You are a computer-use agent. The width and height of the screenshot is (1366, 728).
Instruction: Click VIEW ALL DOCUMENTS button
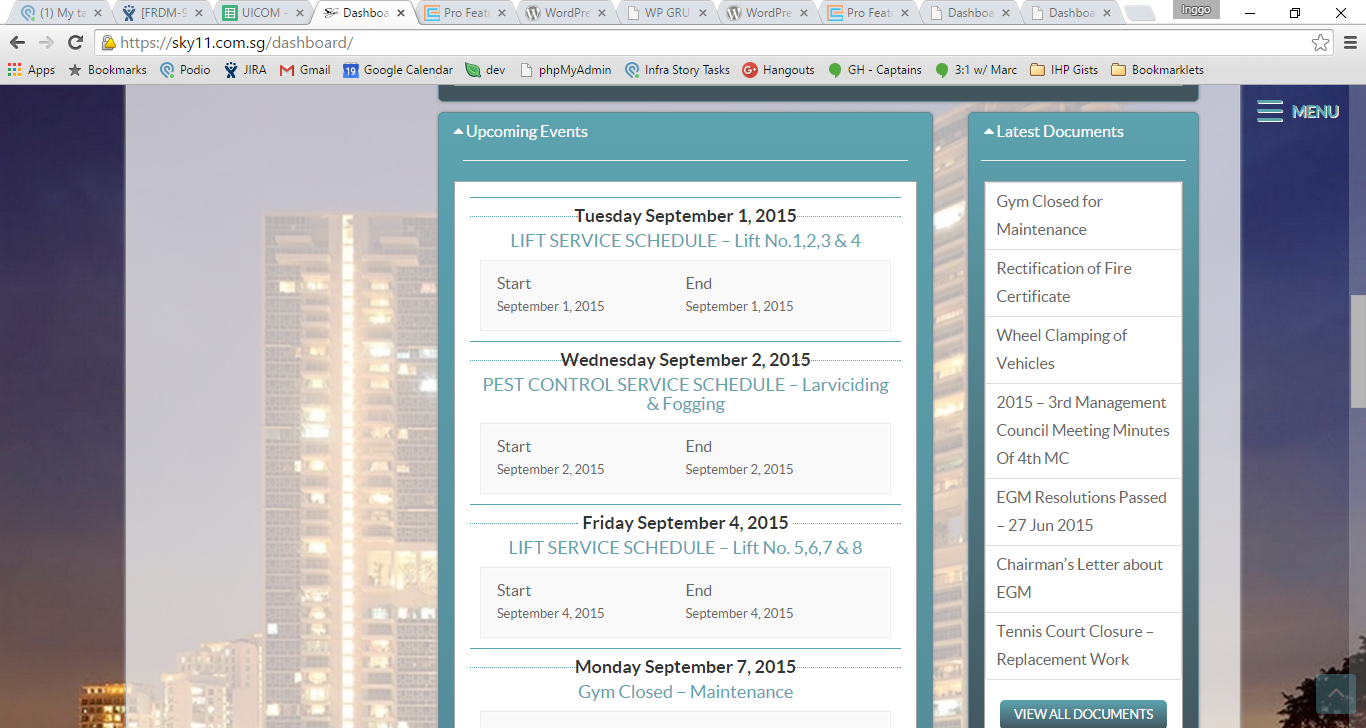(1083, 714)
